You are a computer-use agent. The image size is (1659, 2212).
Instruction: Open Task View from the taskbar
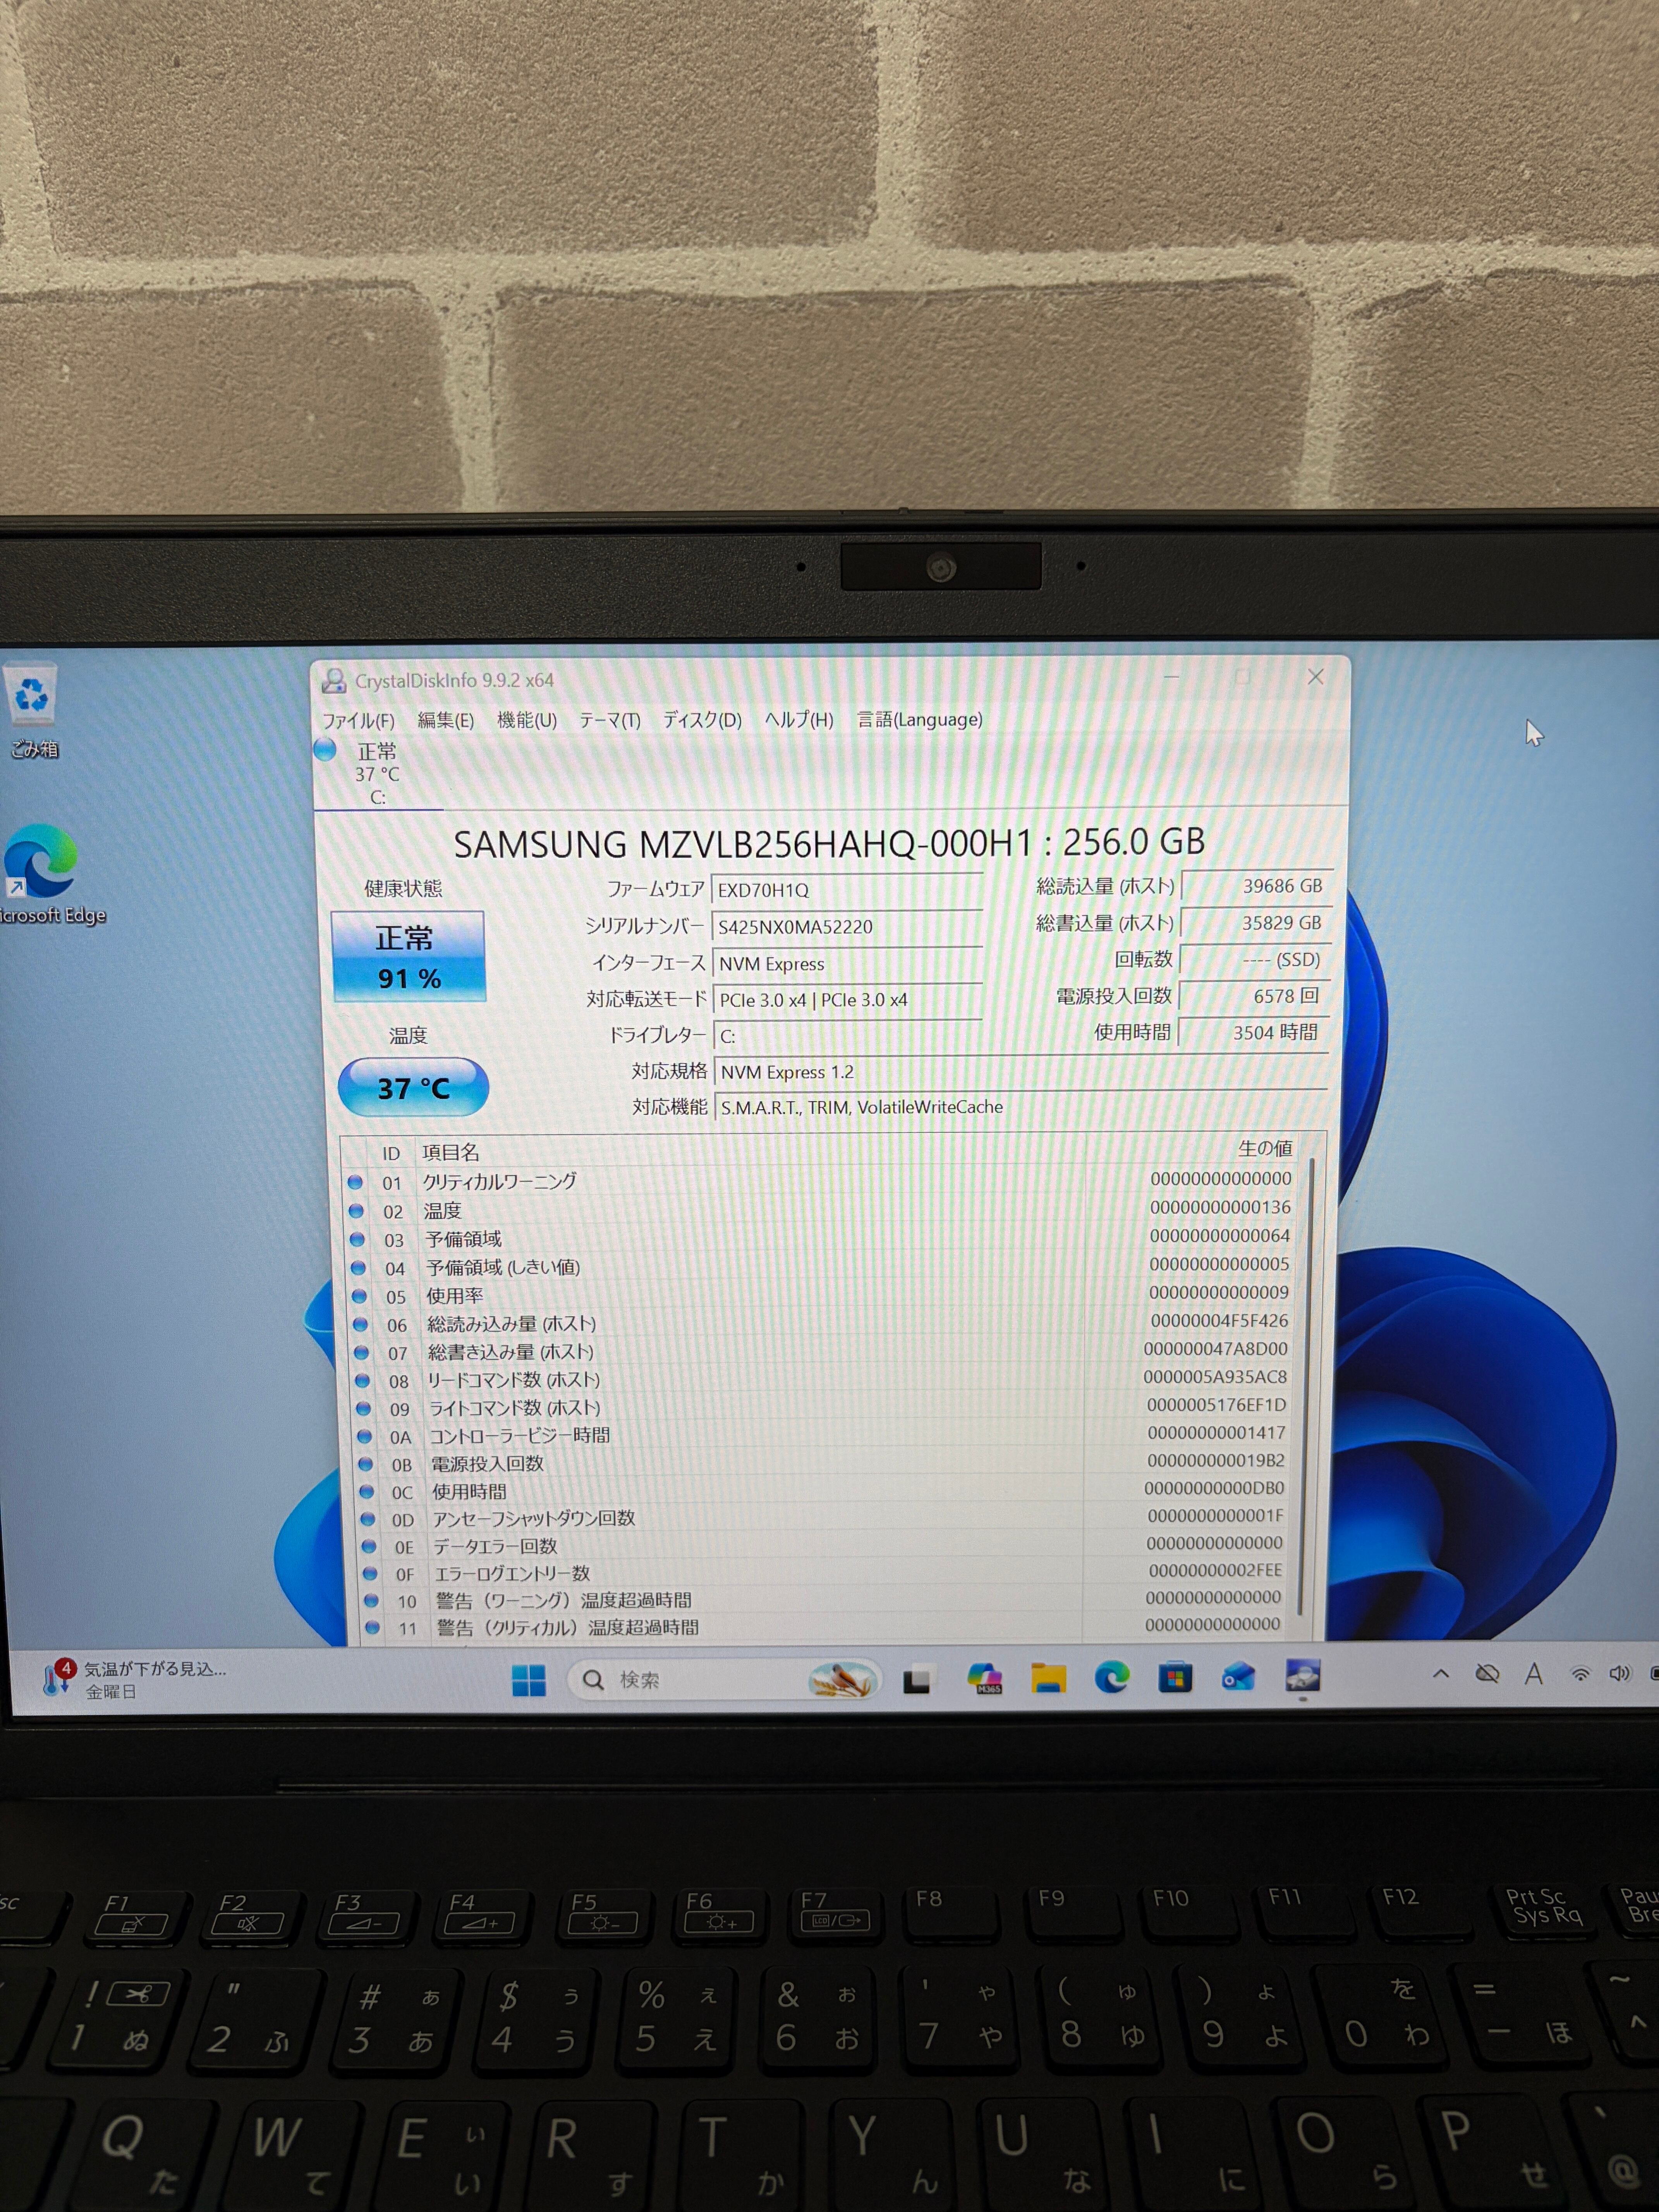[x=917, y=1680]
